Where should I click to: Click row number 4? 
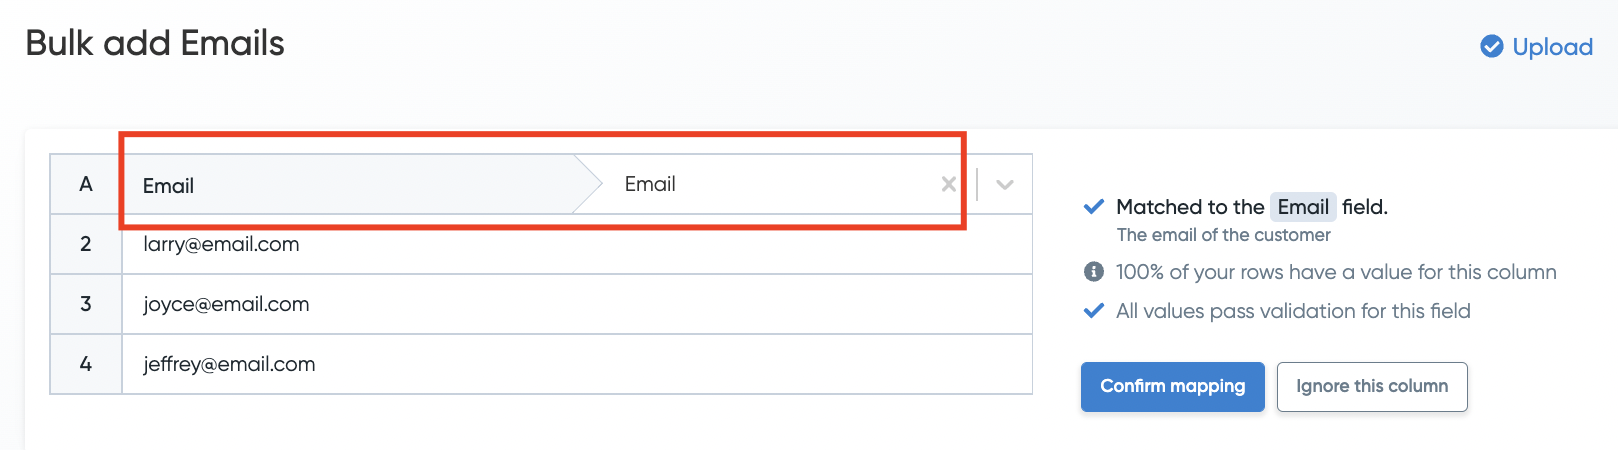[86, 364]
